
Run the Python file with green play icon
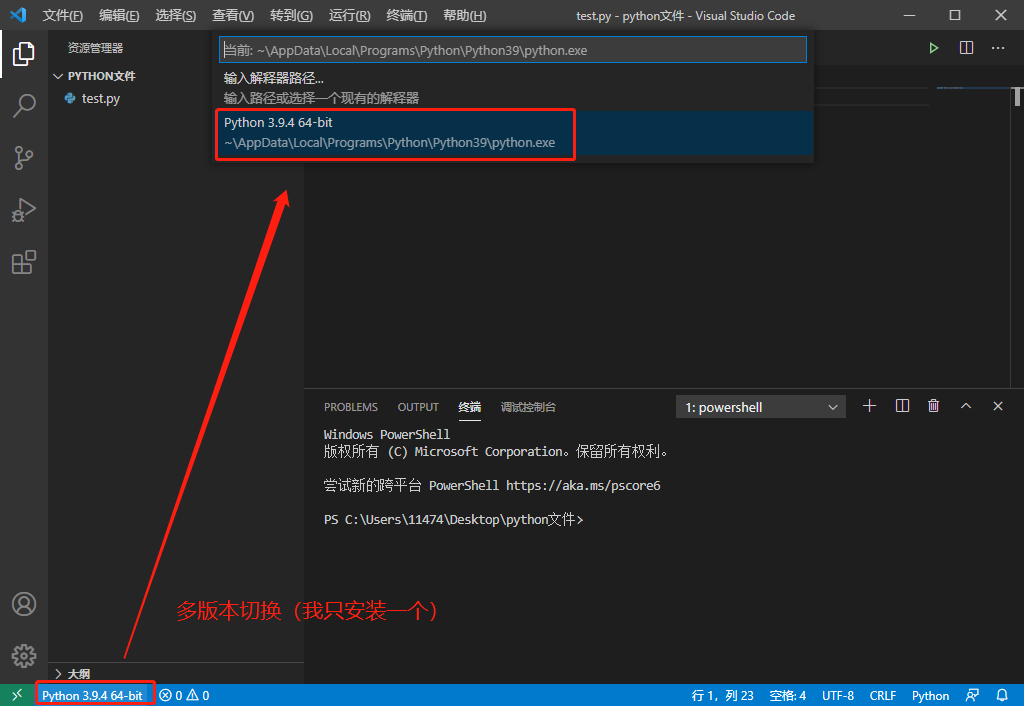pos(934,48)
